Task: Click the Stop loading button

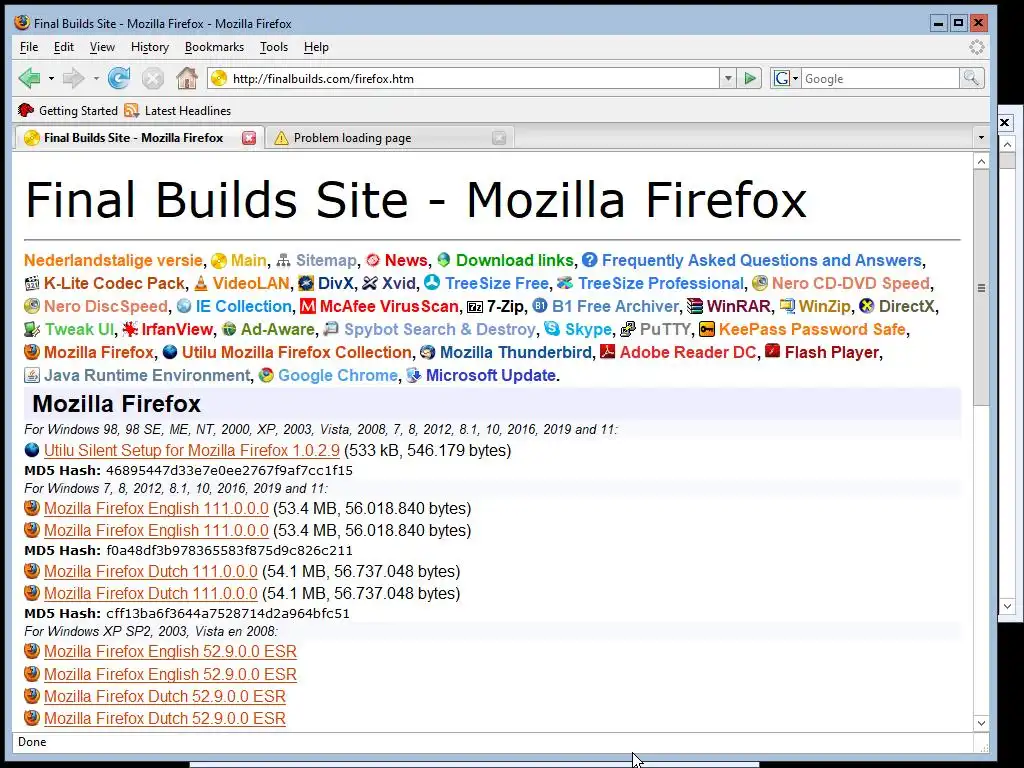Action: coord(153,79)
